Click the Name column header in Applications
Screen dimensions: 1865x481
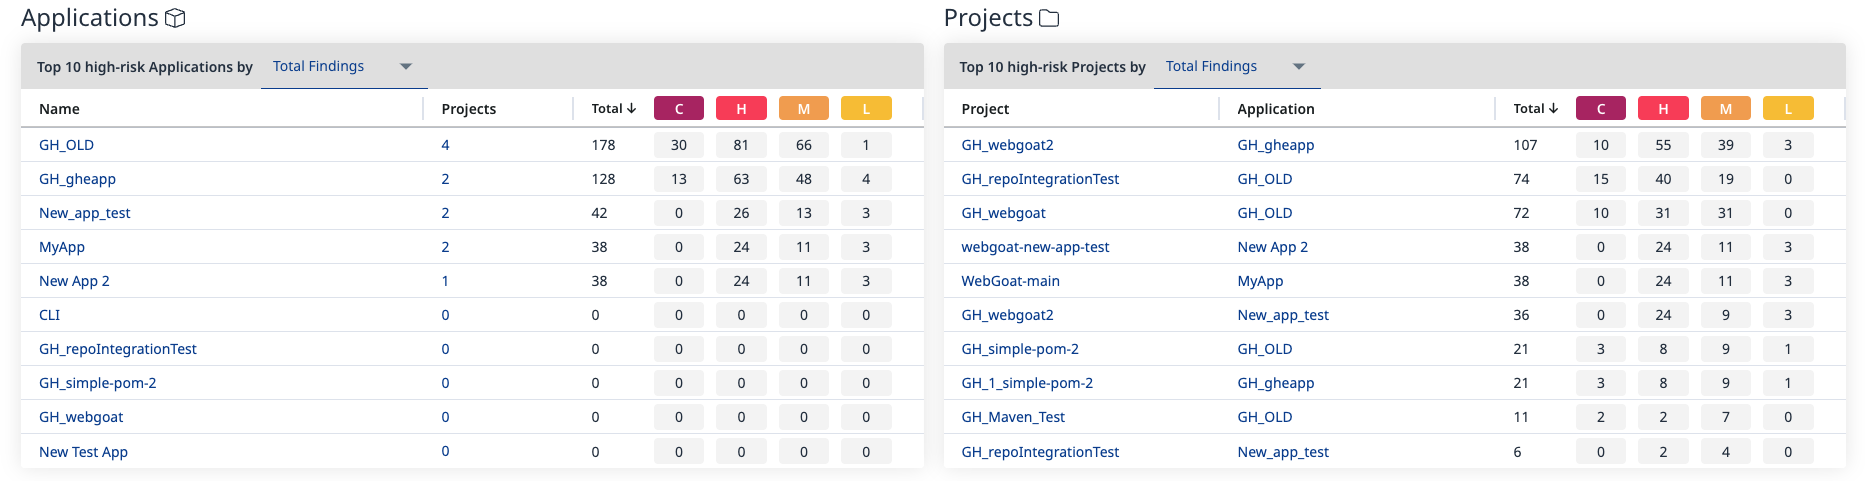coord(59,109)
